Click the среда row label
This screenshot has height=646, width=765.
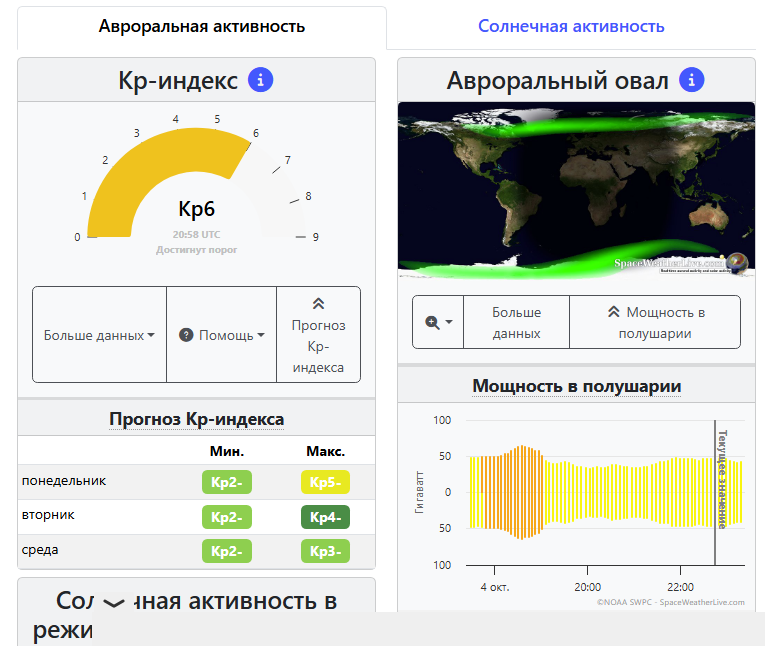pos(40,549)
